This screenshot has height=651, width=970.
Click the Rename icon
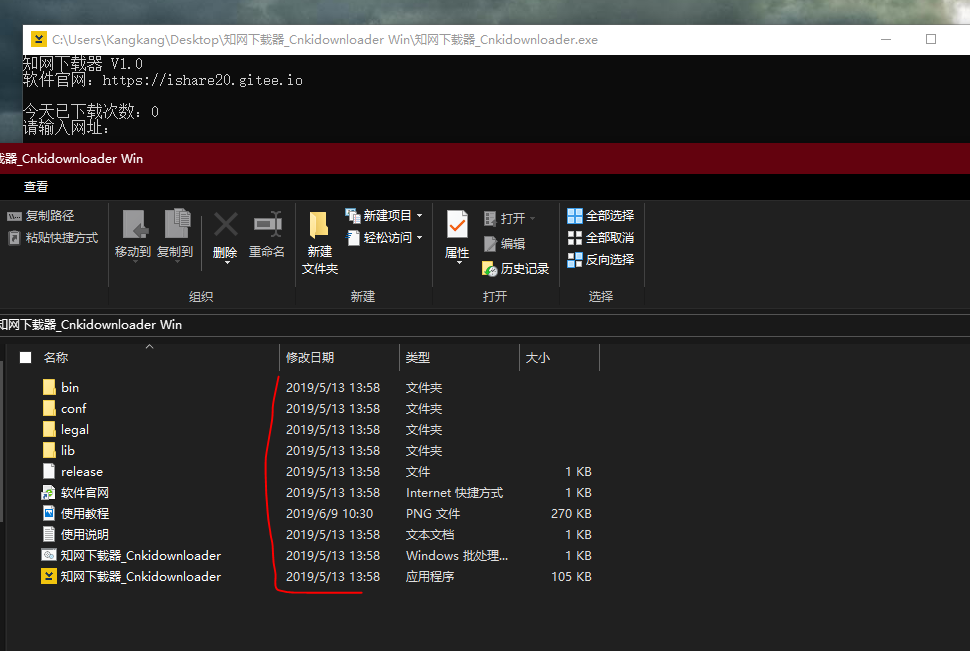[267, 224]
